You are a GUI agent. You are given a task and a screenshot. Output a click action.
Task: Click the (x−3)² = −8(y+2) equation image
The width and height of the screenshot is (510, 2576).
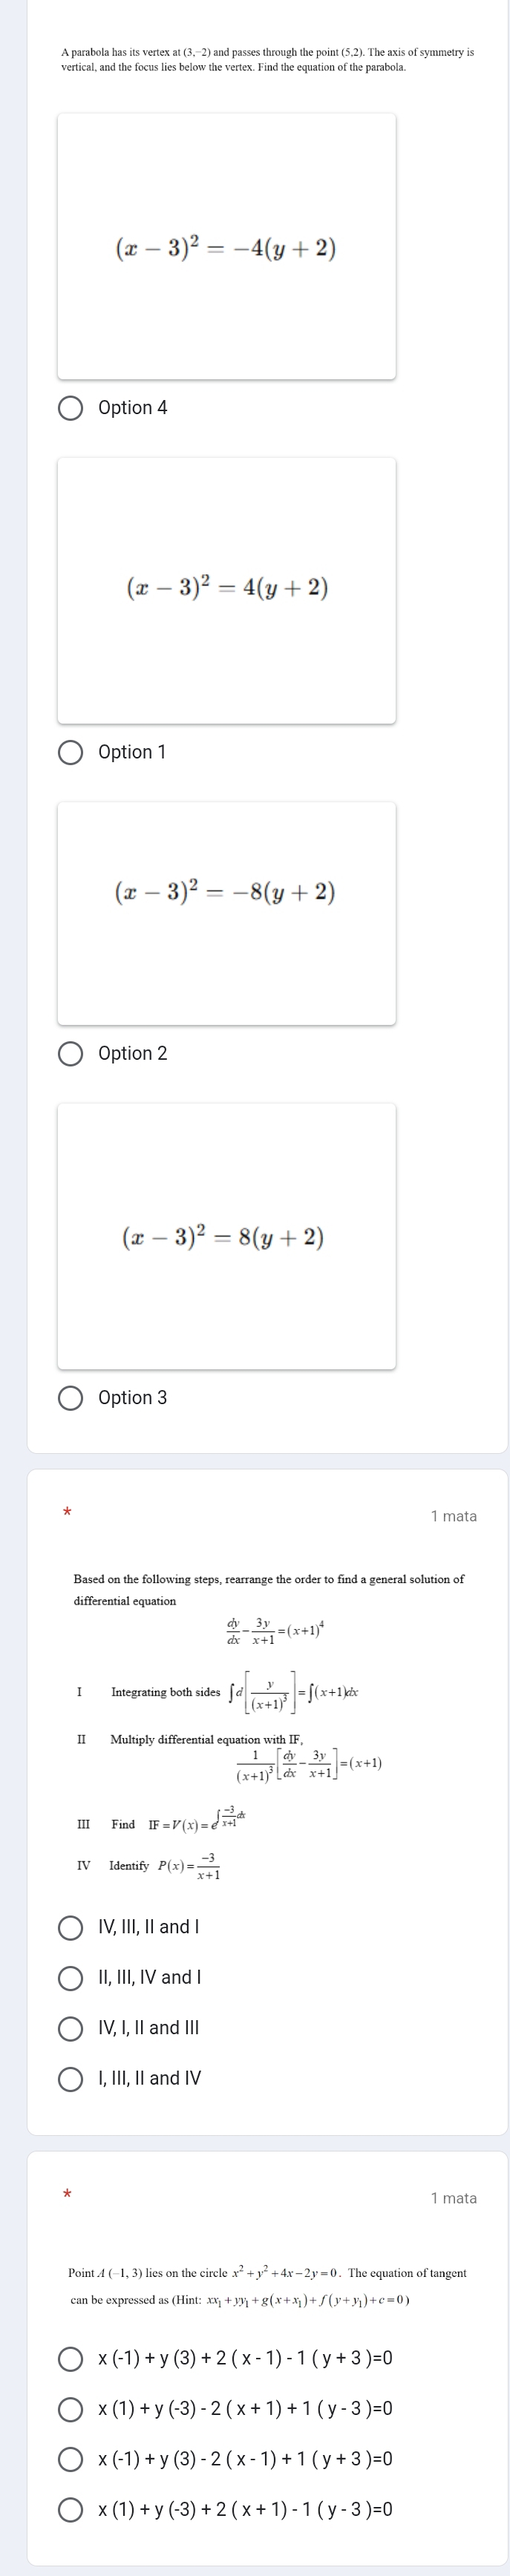click(x=226, y=913)
